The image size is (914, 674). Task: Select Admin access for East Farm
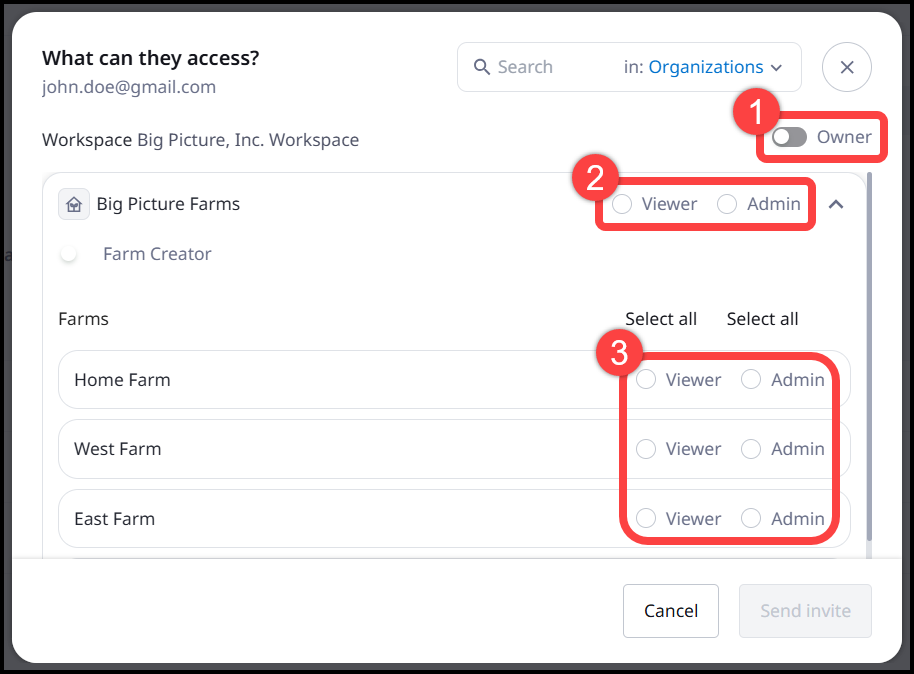[x=751, y=518]
